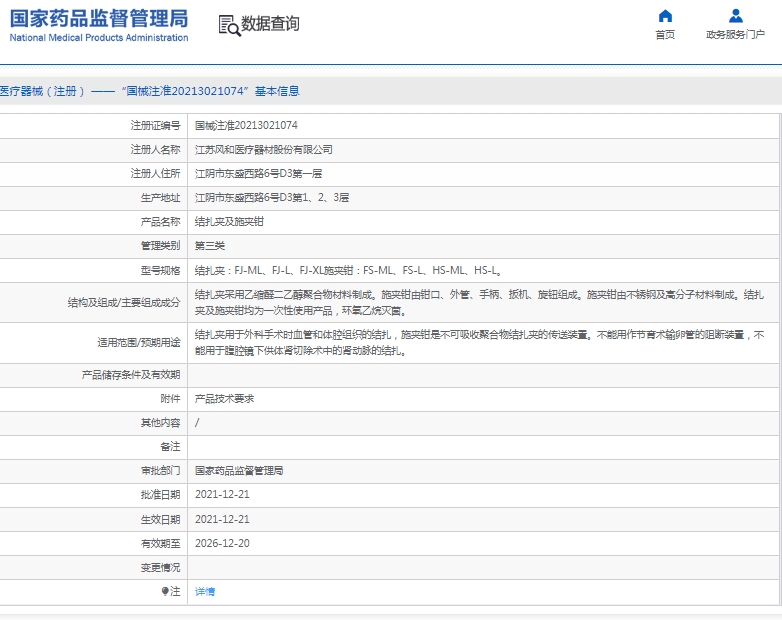Select management class 第三类
This screenshot has width=782, height=620.
pos(209,245)
